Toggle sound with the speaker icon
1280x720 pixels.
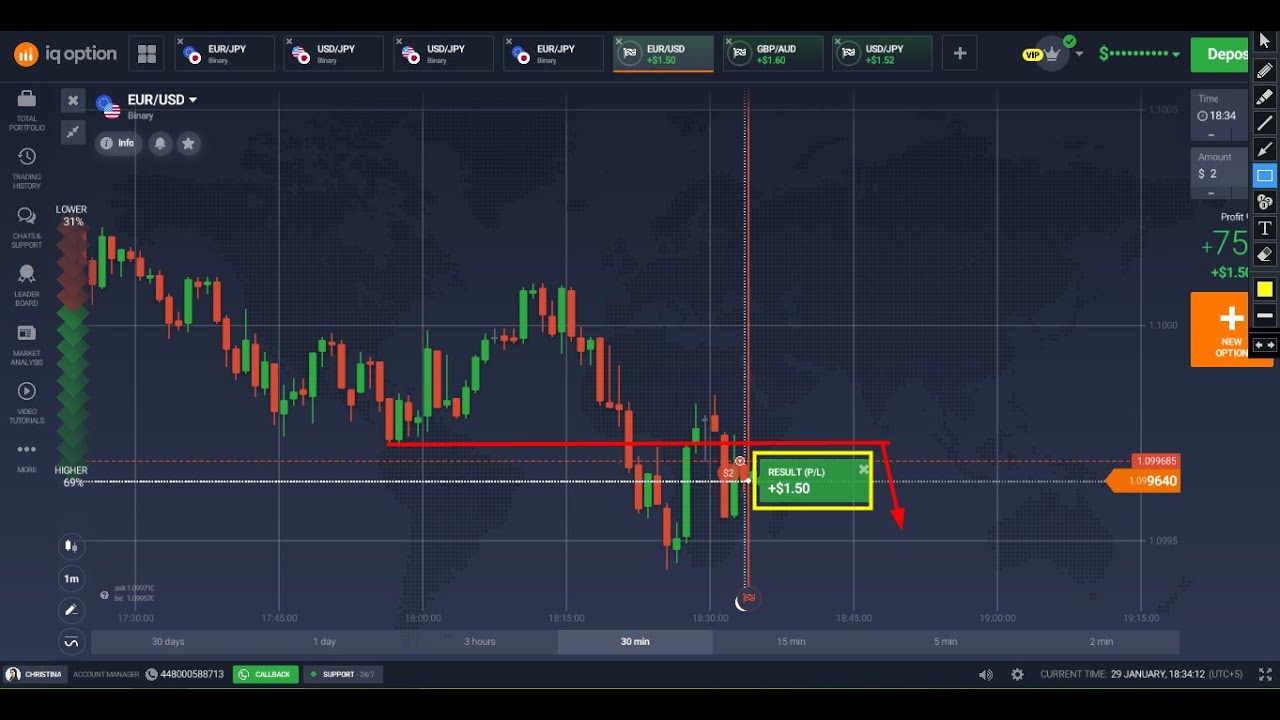[986, 674]
